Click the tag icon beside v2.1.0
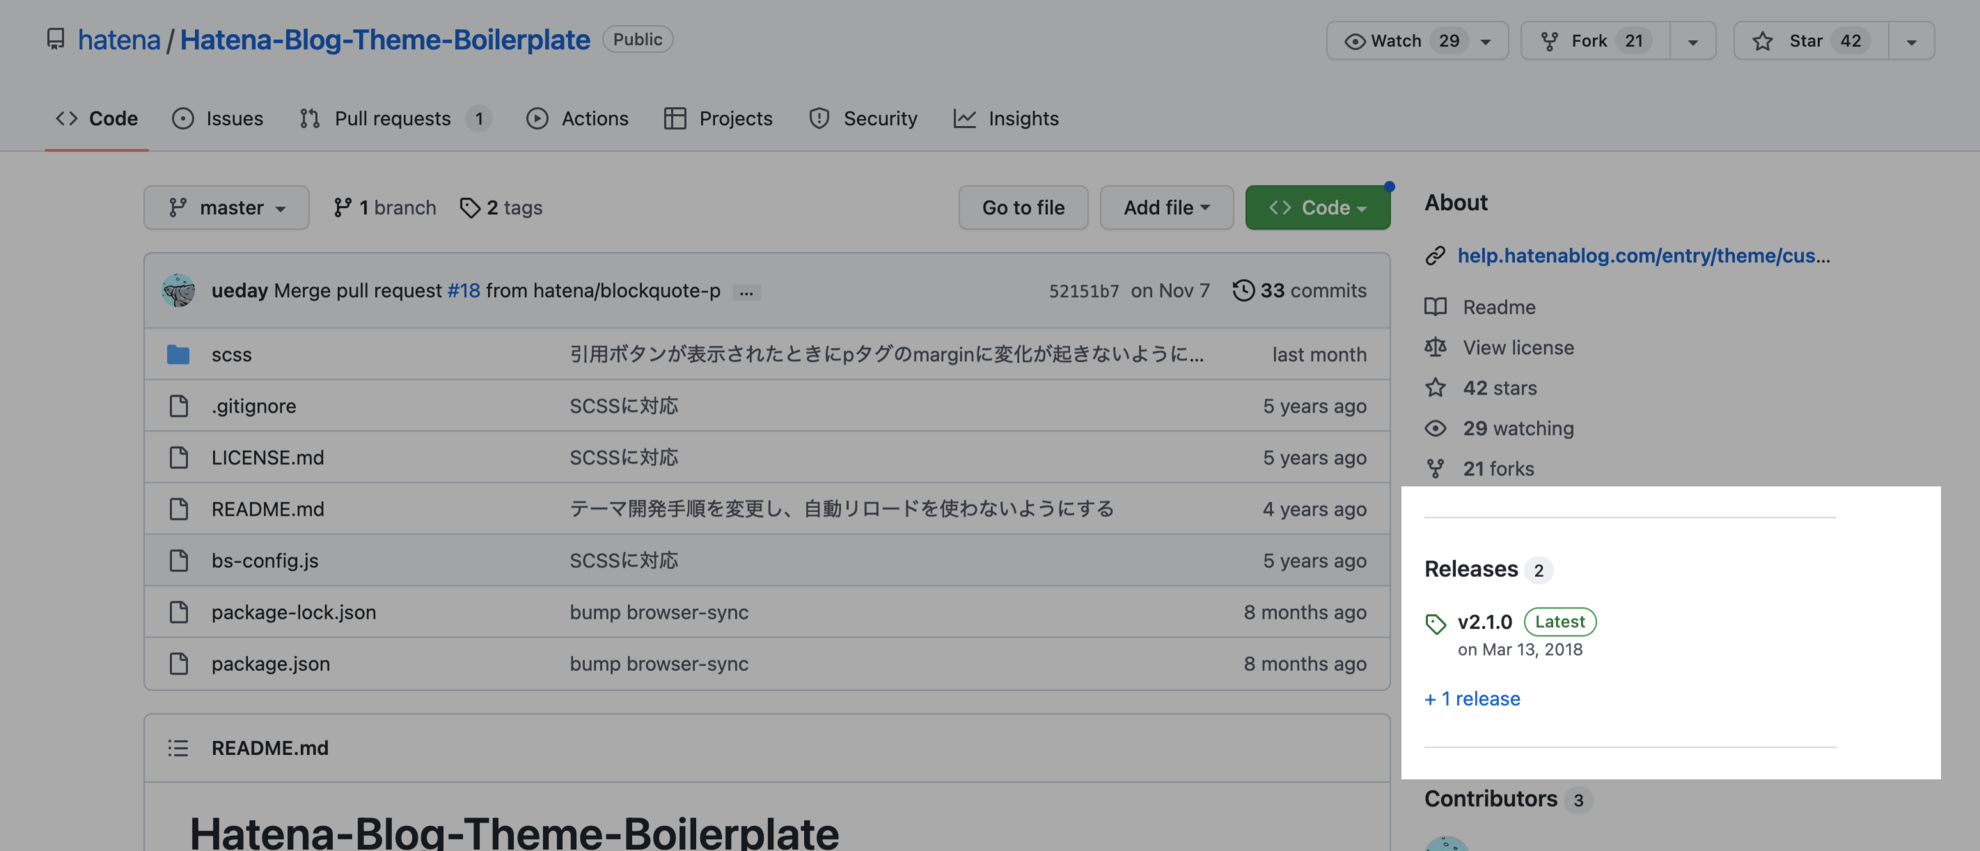The width and height of the screenshot is (1980, 851). point(1435,624)
